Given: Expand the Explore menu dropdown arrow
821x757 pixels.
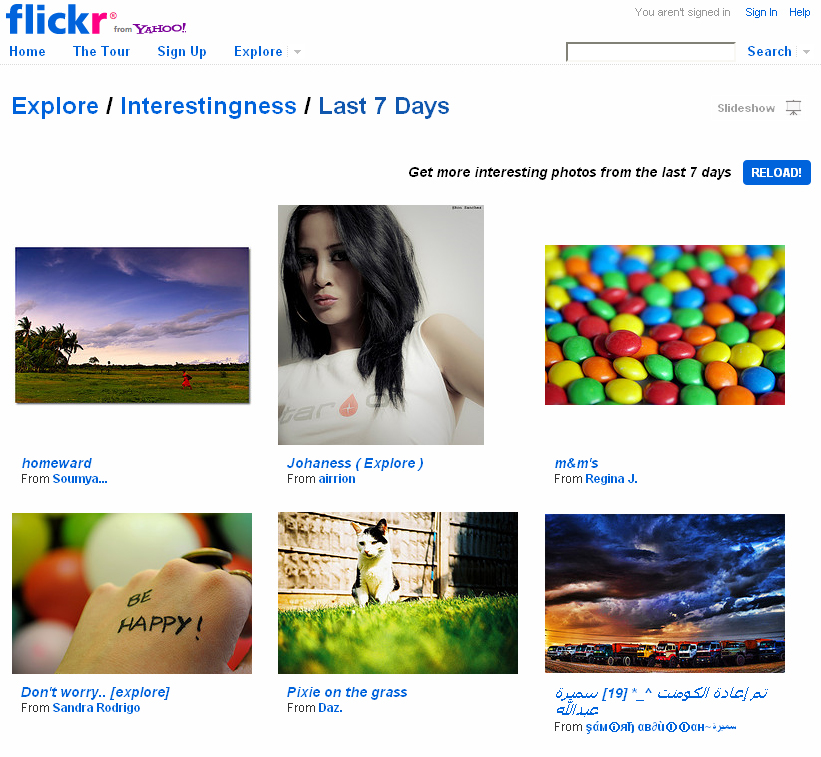Looking at the screenshot, I should [x=297, y=52].
